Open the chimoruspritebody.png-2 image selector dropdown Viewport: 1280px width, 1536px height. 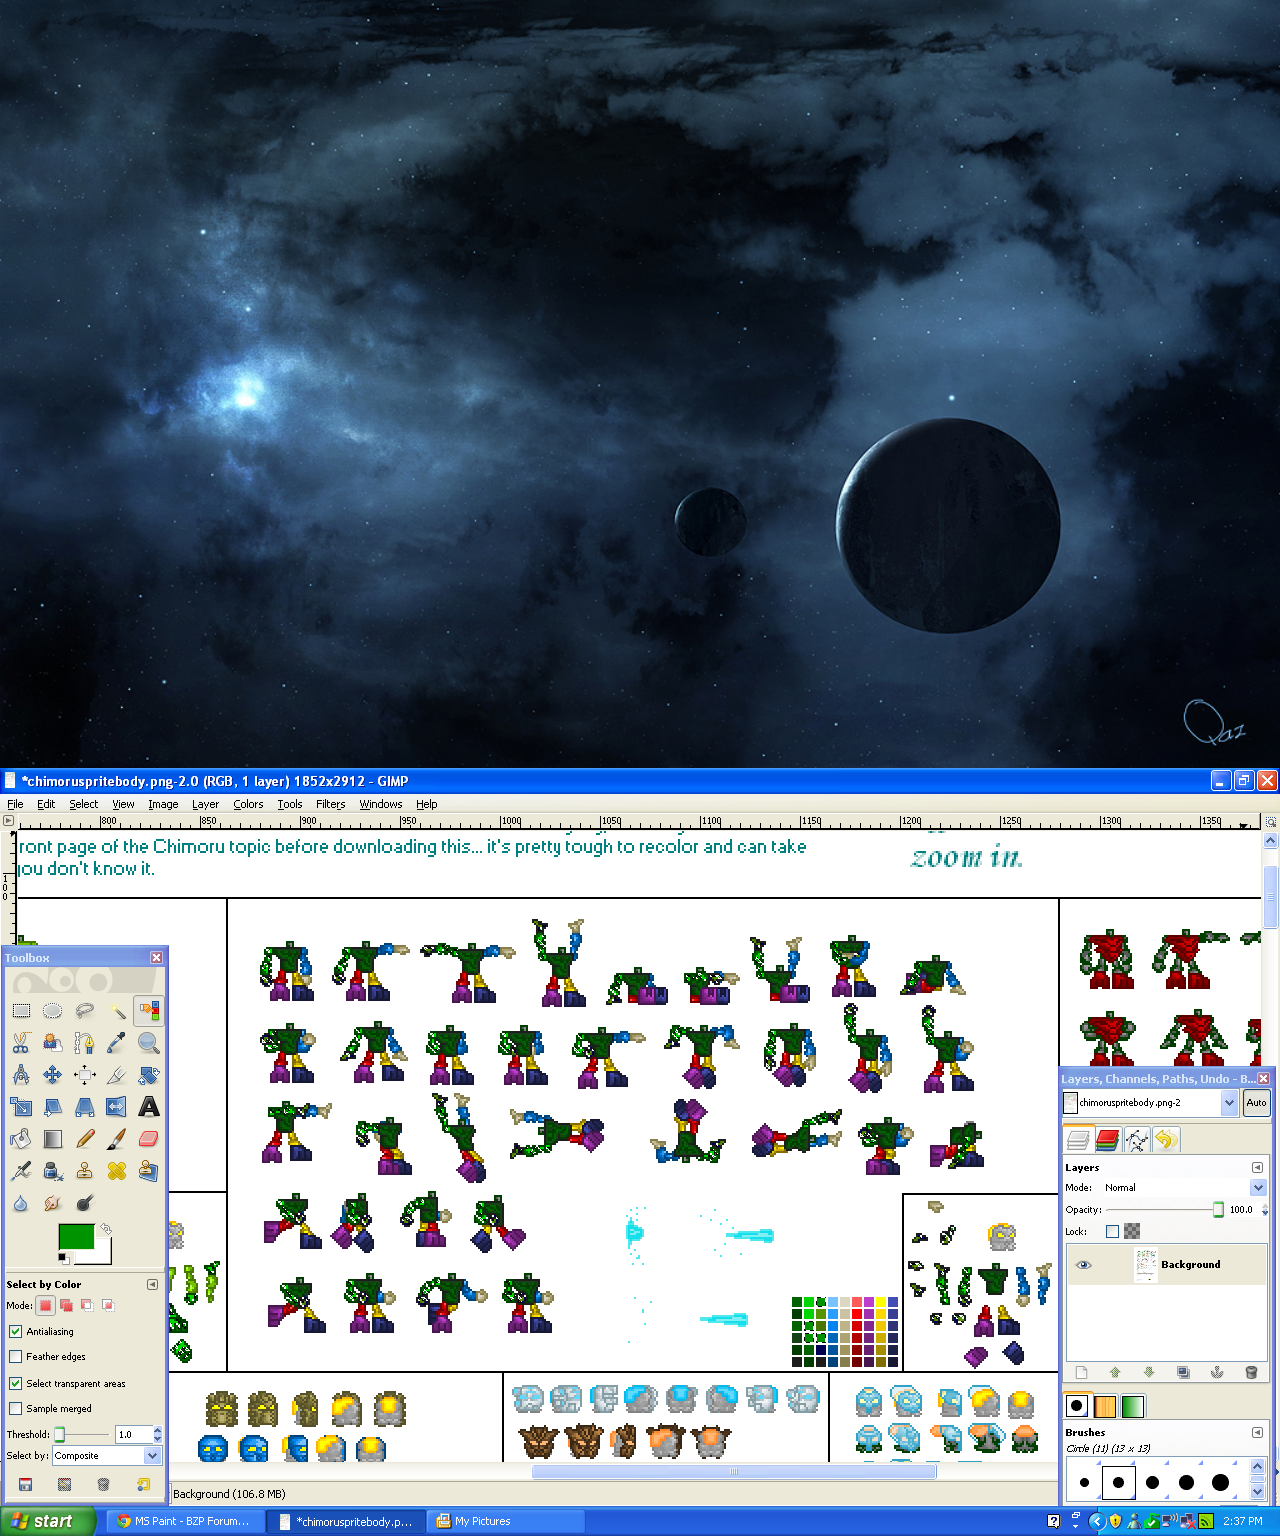[1150, 1103]
